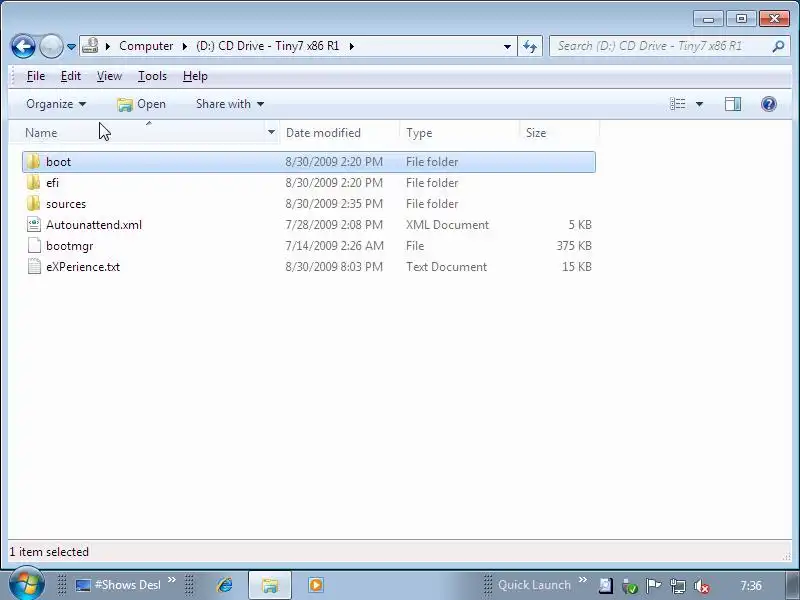800x600 pixels.
Task: Expand the Quick Launch chevron
Action: 583,580
